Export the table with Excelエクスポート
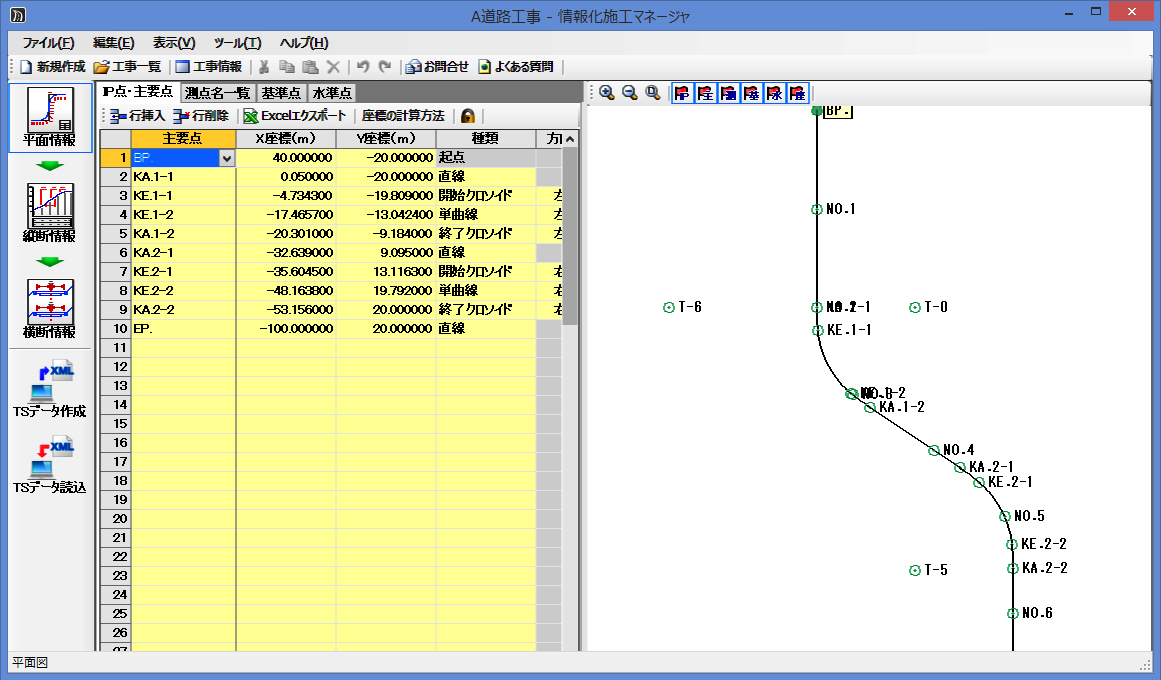Image resolution: width=1161 pixels, height=680 pixels. (x=295, y=116)
